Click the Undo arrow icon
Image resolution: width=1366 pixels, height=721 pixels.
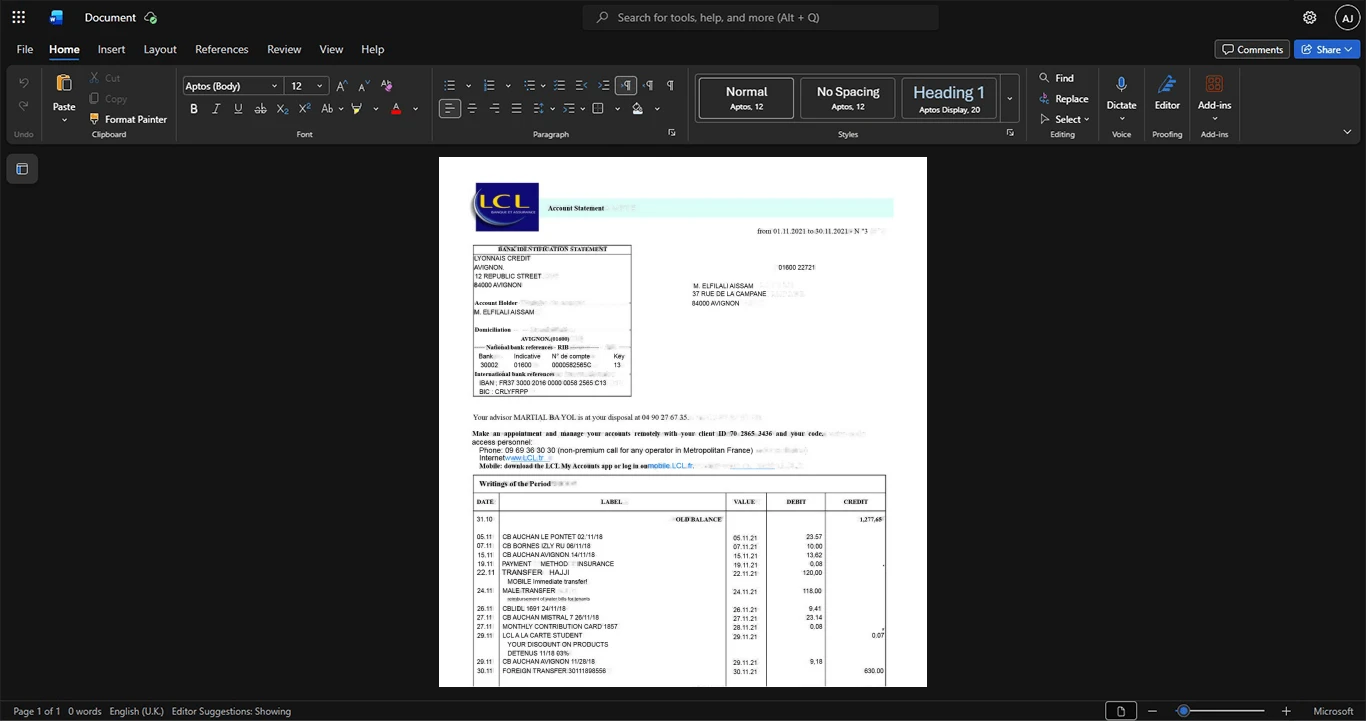(24, 83)
